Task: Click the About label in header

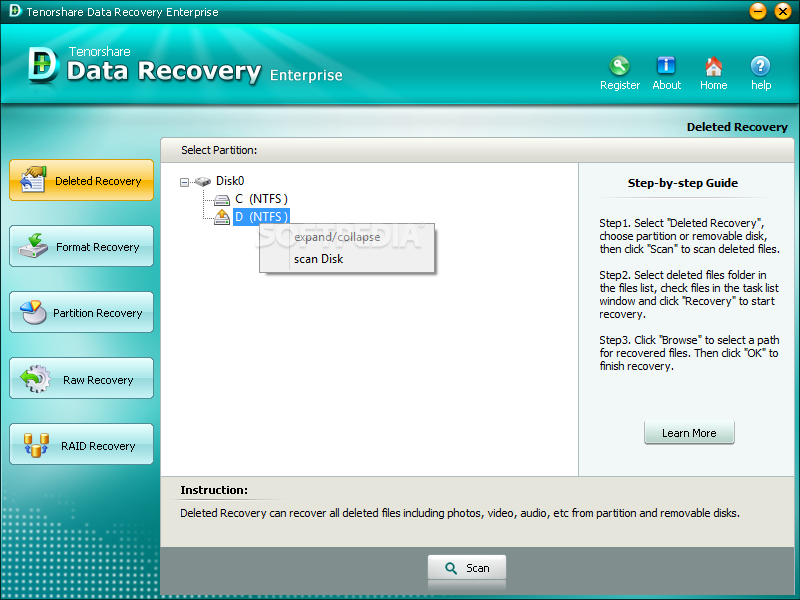Action: click(x=666, y=85)
